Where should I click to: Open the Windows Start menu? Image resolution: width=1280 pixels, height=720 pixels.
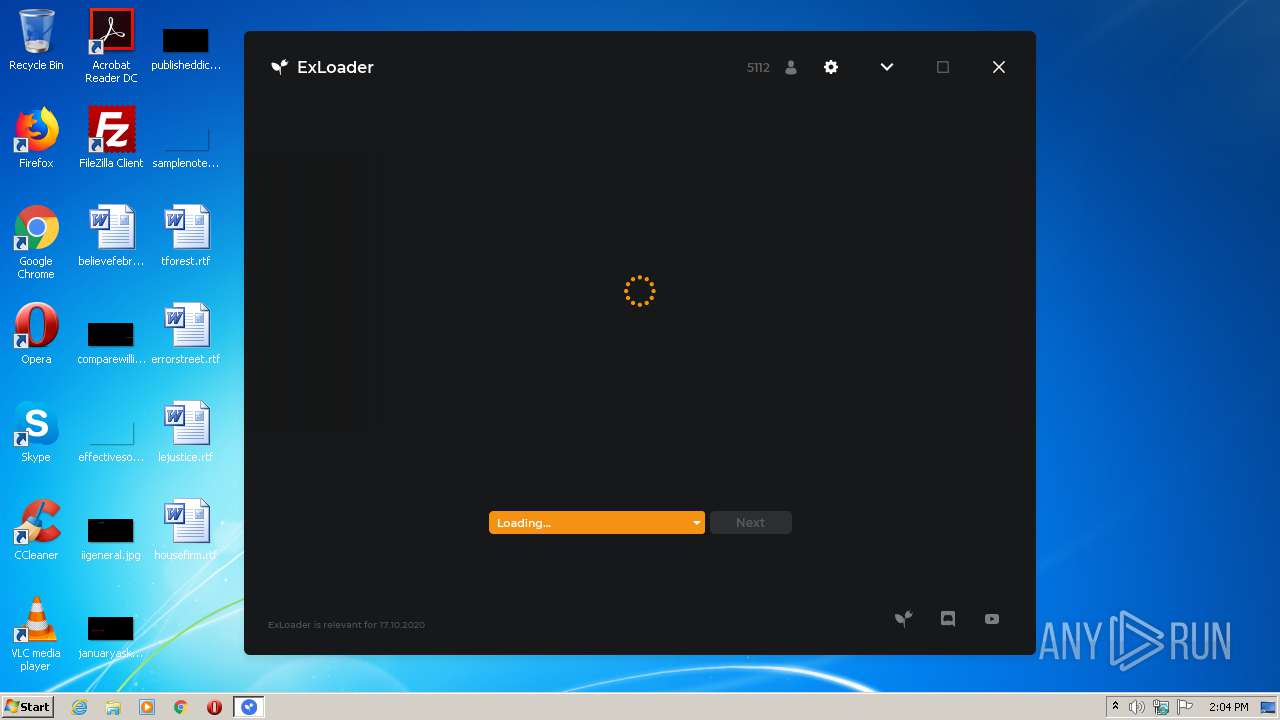pyautogui.click(x=27, y=707)
